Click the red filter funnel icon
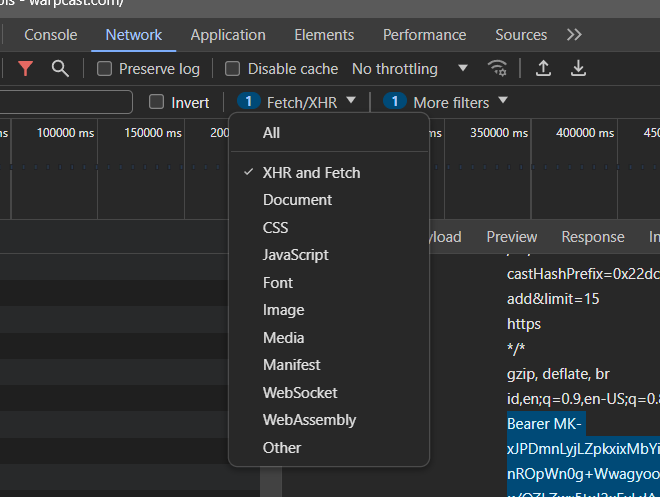 [26, 69]
